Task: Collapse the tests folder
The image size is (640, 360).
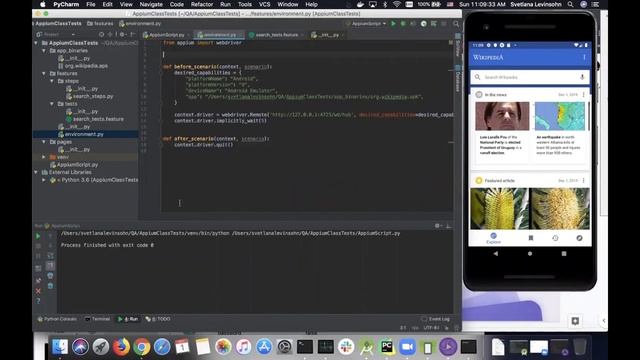Action: coord(52,104)
